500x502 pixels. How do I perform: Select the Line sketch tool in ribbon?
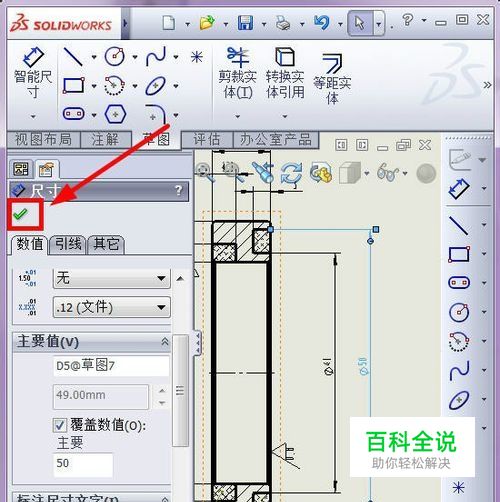(73, 57)
